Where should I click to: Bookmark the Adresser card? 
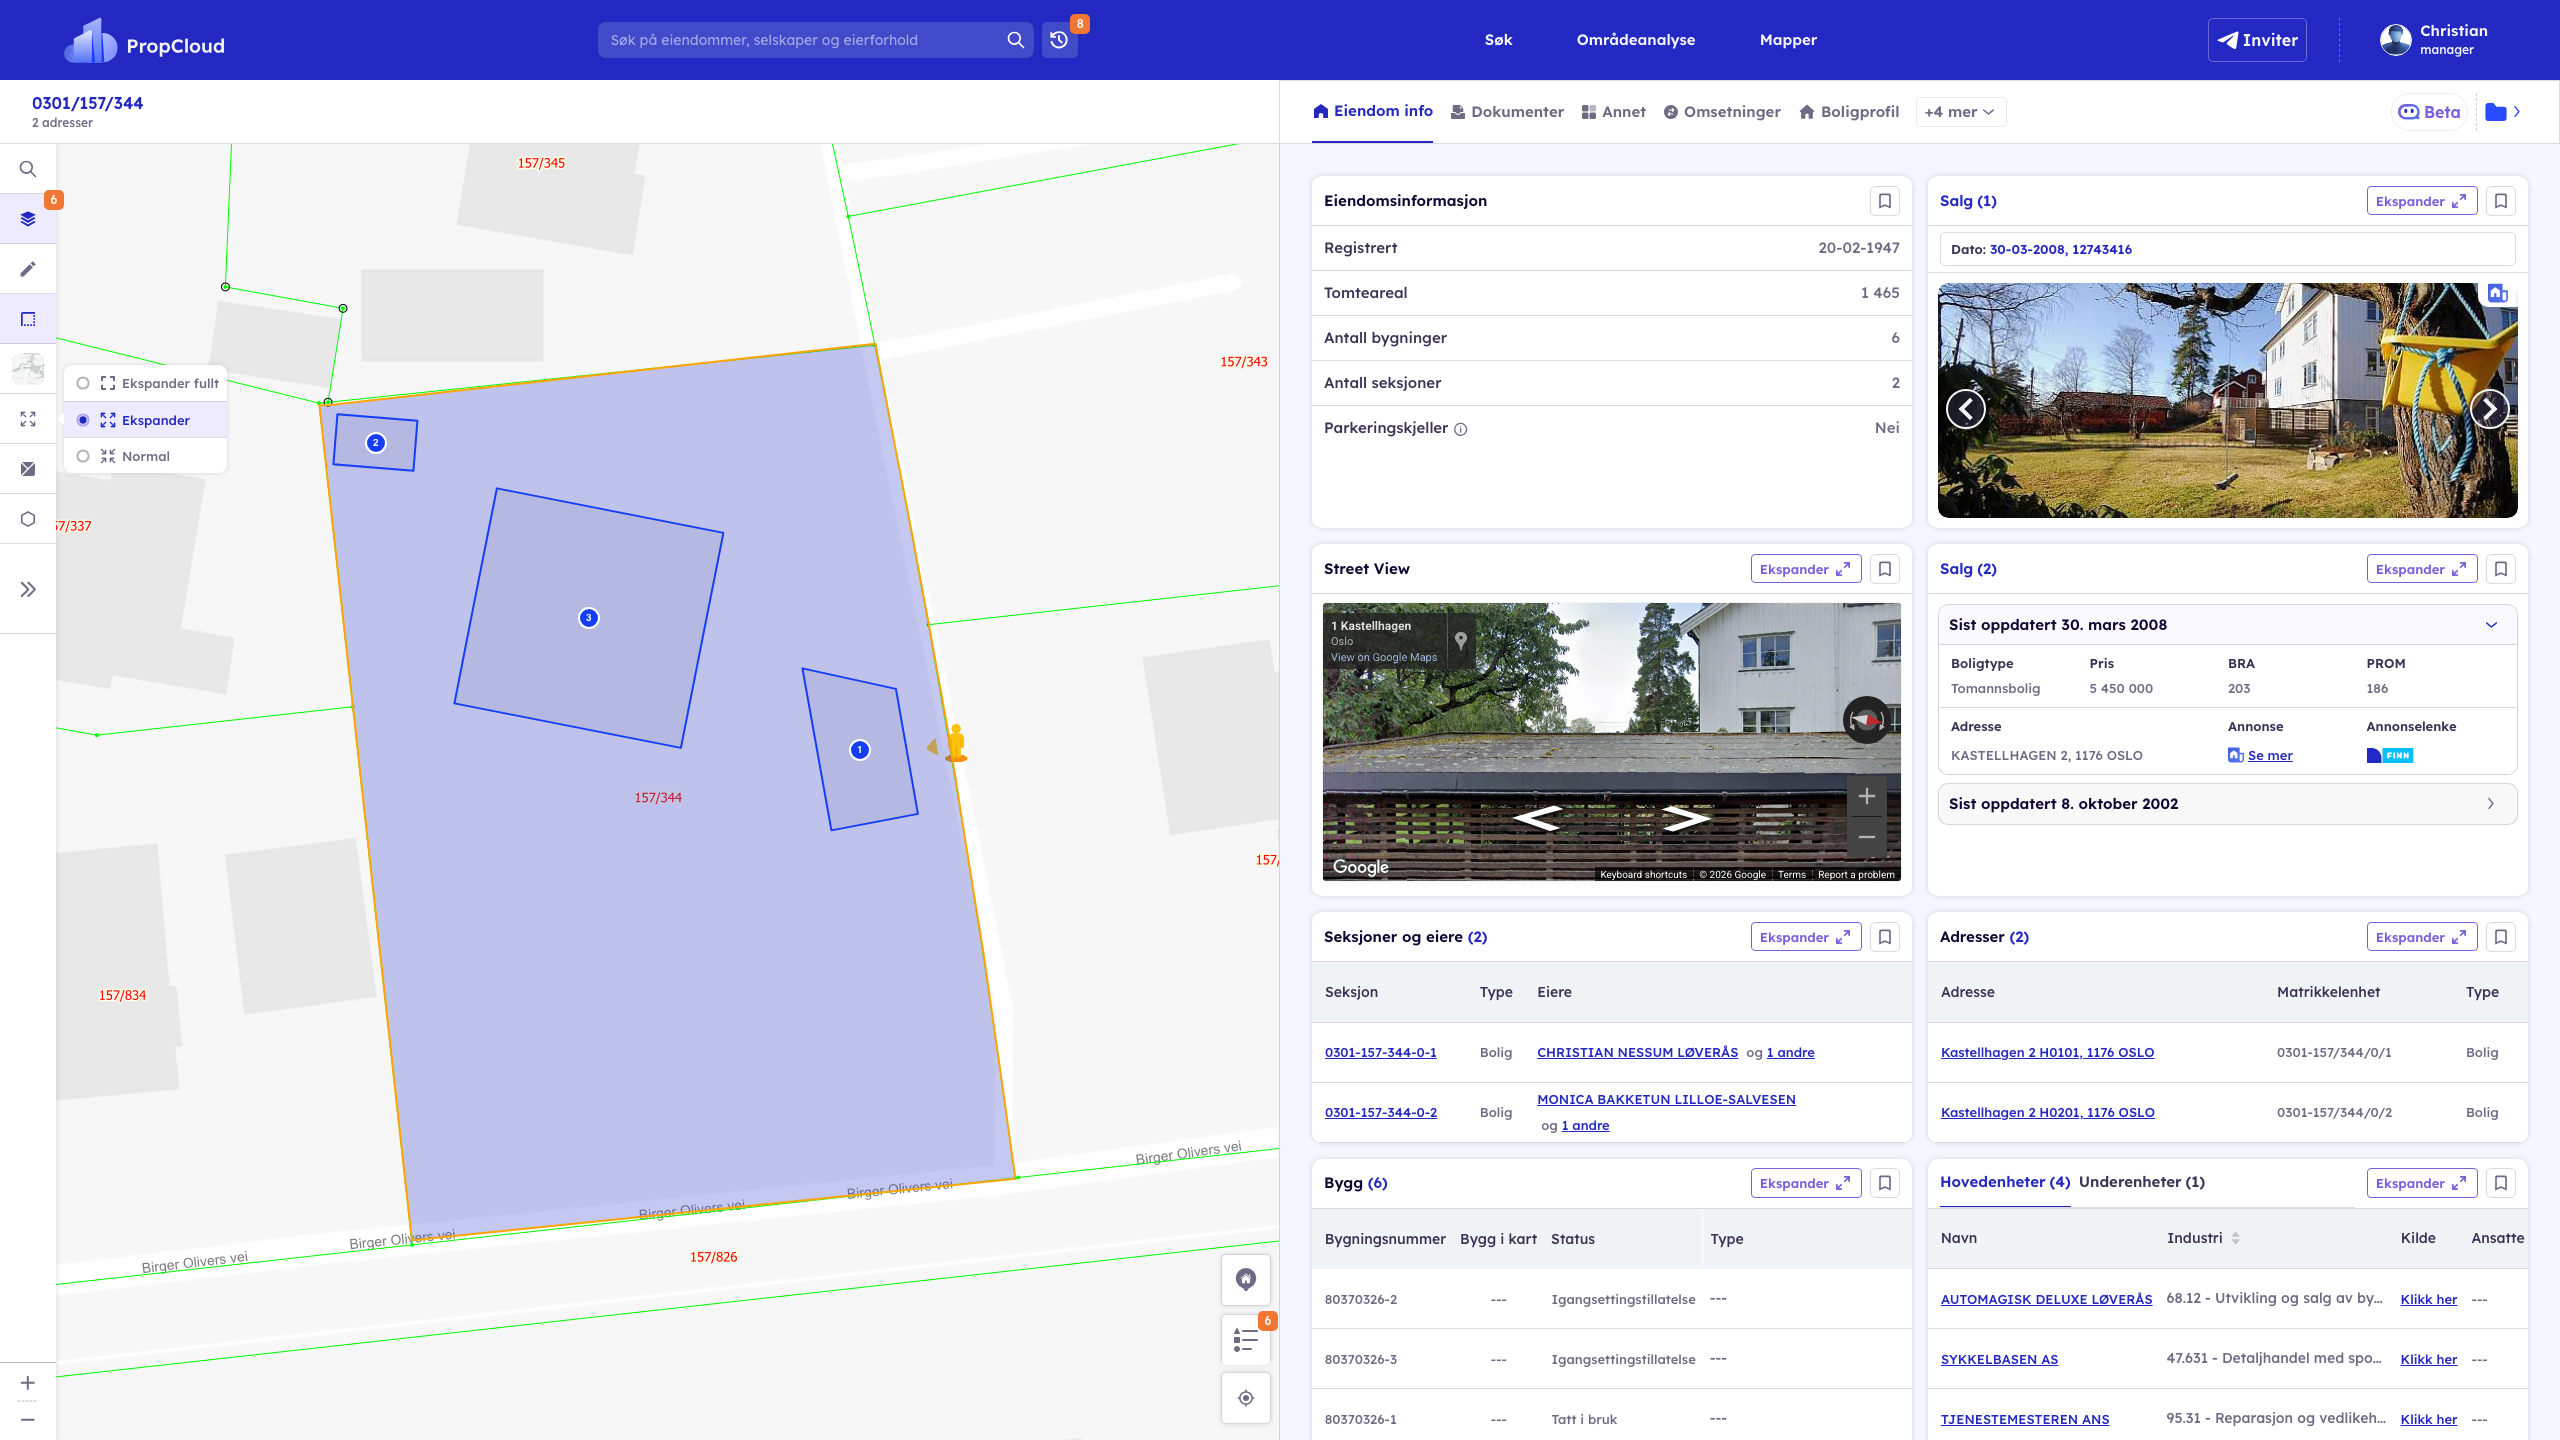(2501, 937)
